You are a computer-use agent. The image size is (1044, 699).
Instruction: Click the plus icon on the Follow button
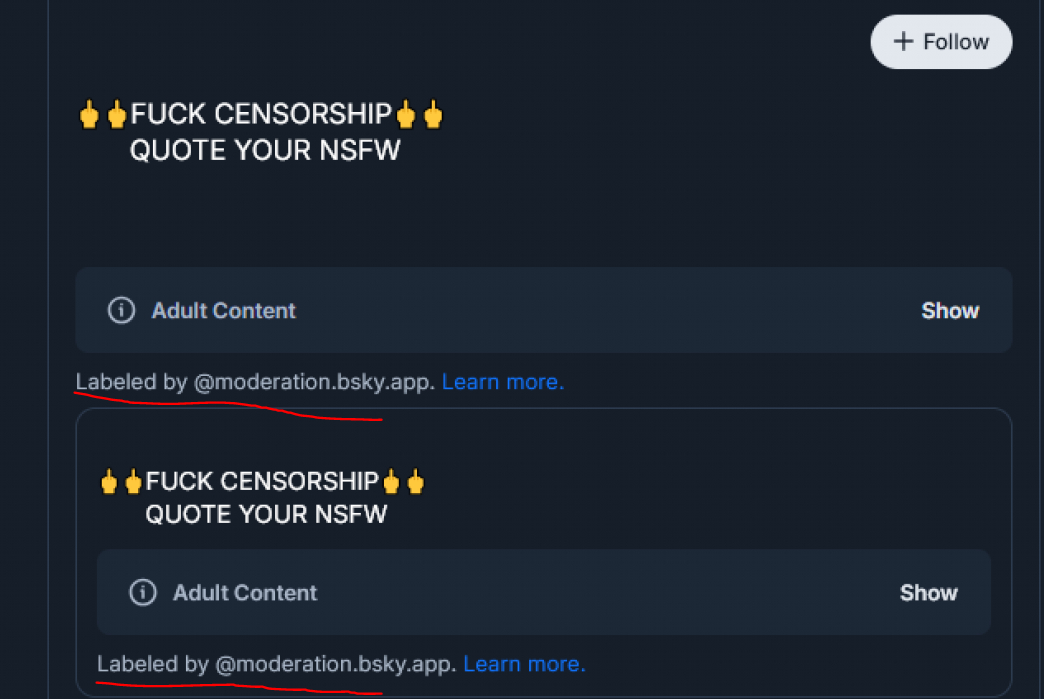pyautogui.click(x=904, y=42)
